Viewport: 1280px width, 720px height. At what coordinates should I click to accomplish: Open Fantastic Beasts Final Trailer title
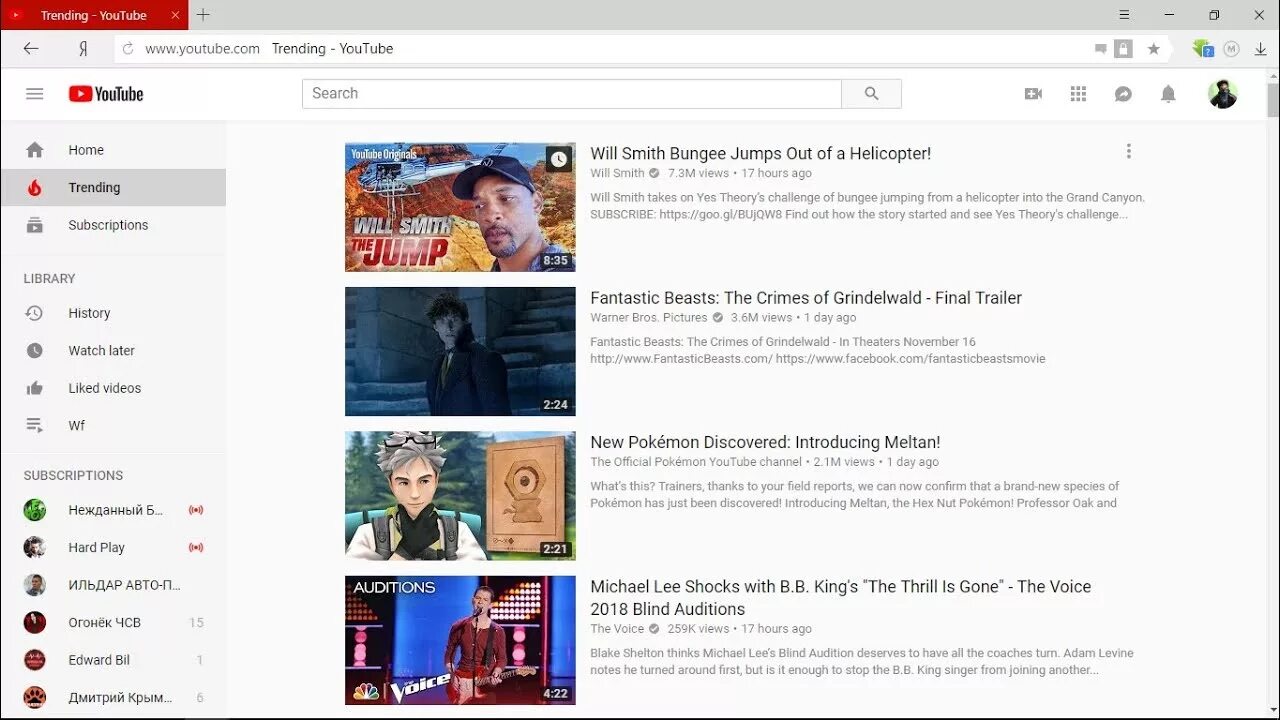(806, 298)
